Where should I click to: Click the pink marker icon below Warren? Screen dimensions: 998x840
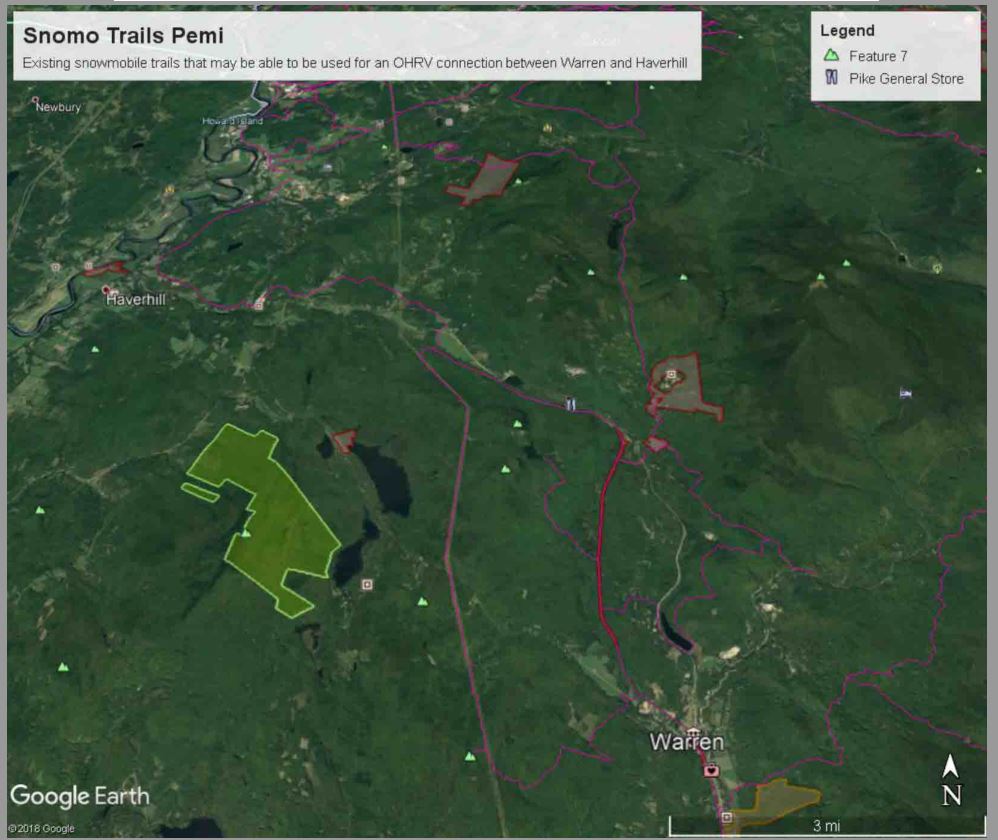coord(711,770)
